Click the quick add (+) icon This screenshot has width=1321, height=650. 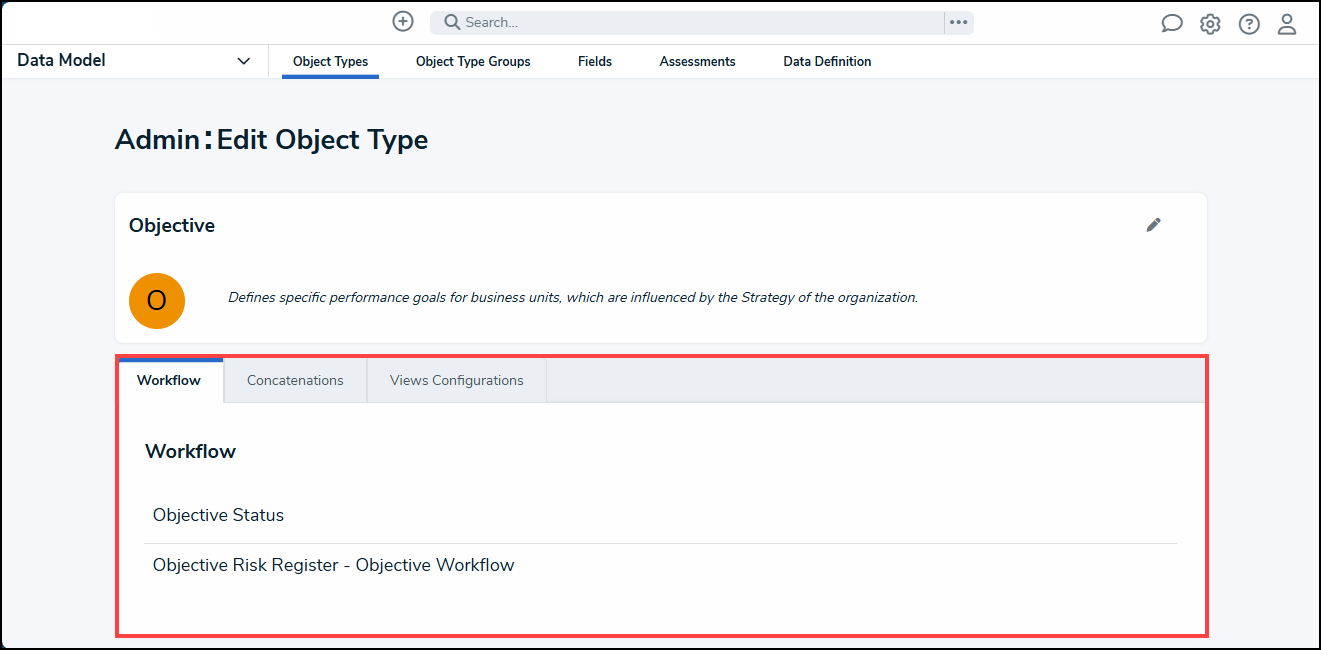pyautogui.click(x=402, y=21)
